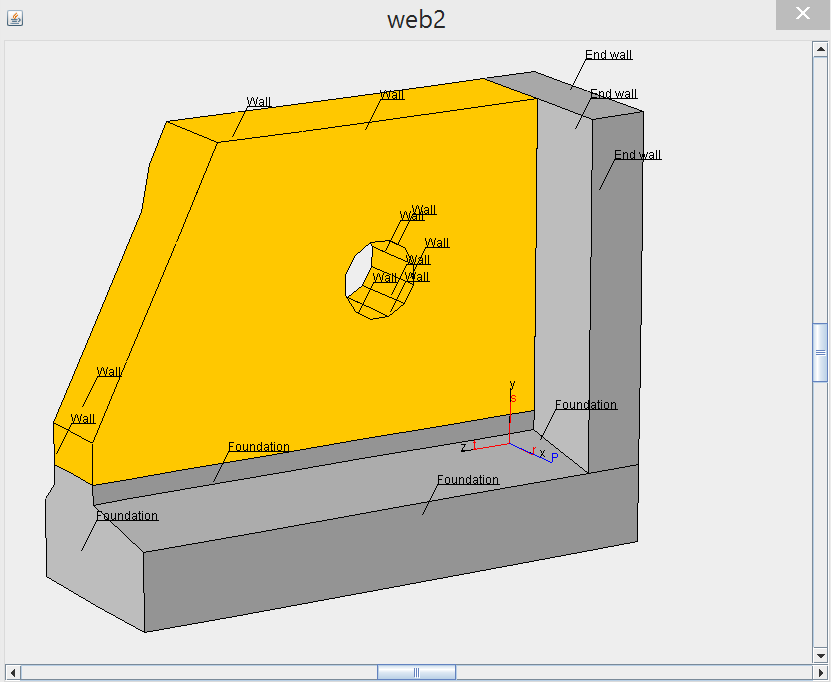Select the Wall label right of the hole
The height and width of the screenshot is (682, 831).
[437, 243]
